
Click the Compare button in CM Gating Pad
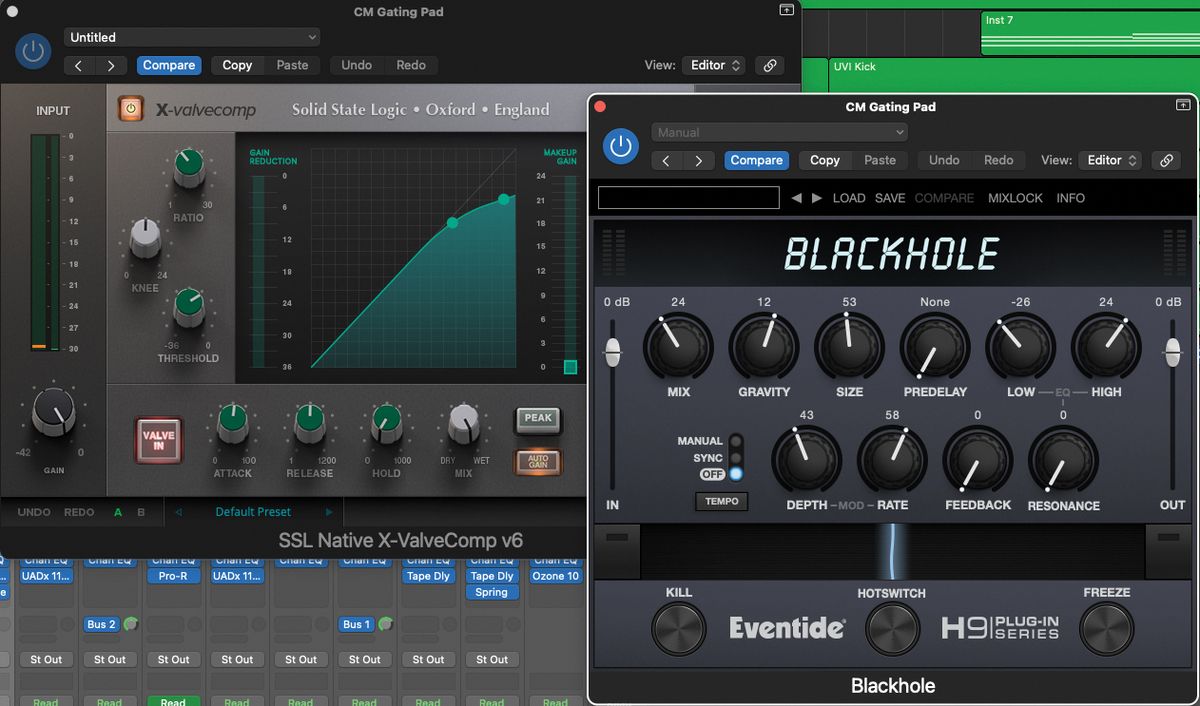pyautogui.click(x=756, y=160)
